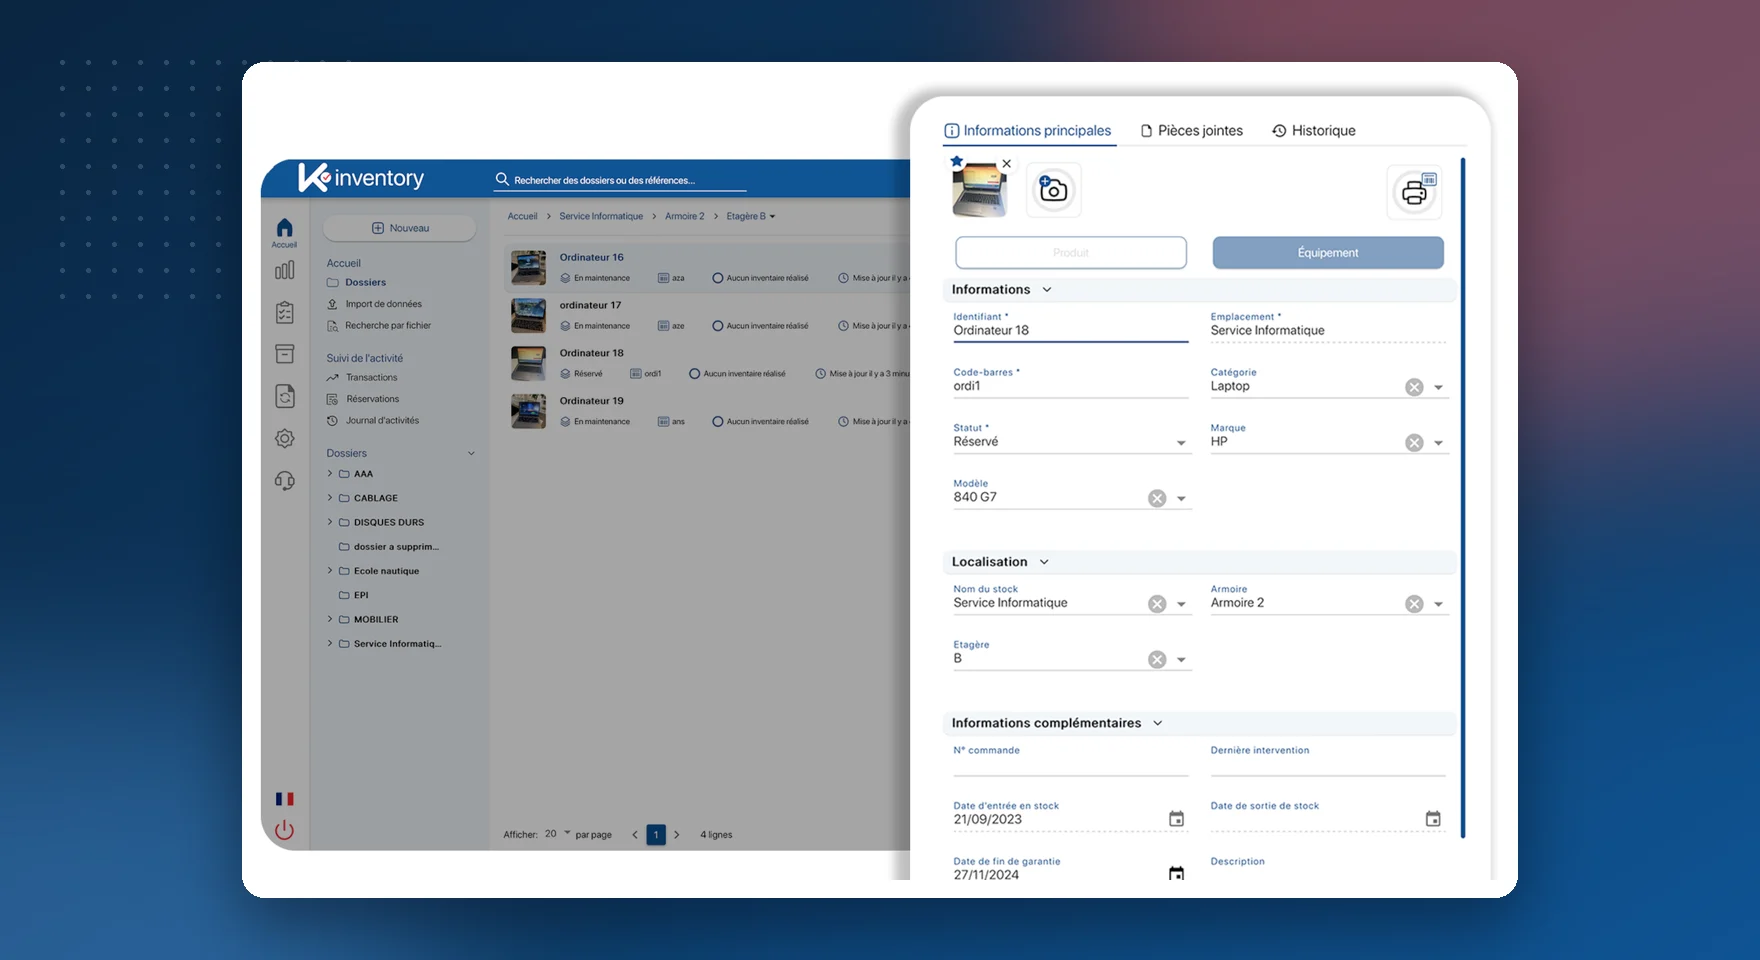Clear the Modèle 840 G7 value

point(1157,498)
